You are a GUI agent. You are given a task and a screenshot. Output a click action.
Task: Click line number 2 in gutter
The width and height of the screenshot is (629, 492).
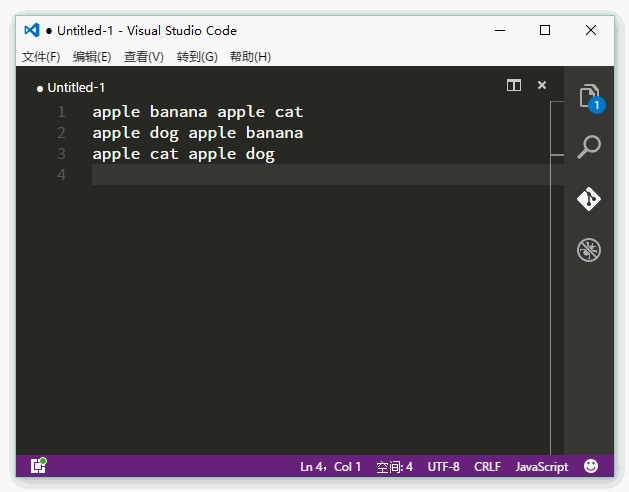(61, 133)
